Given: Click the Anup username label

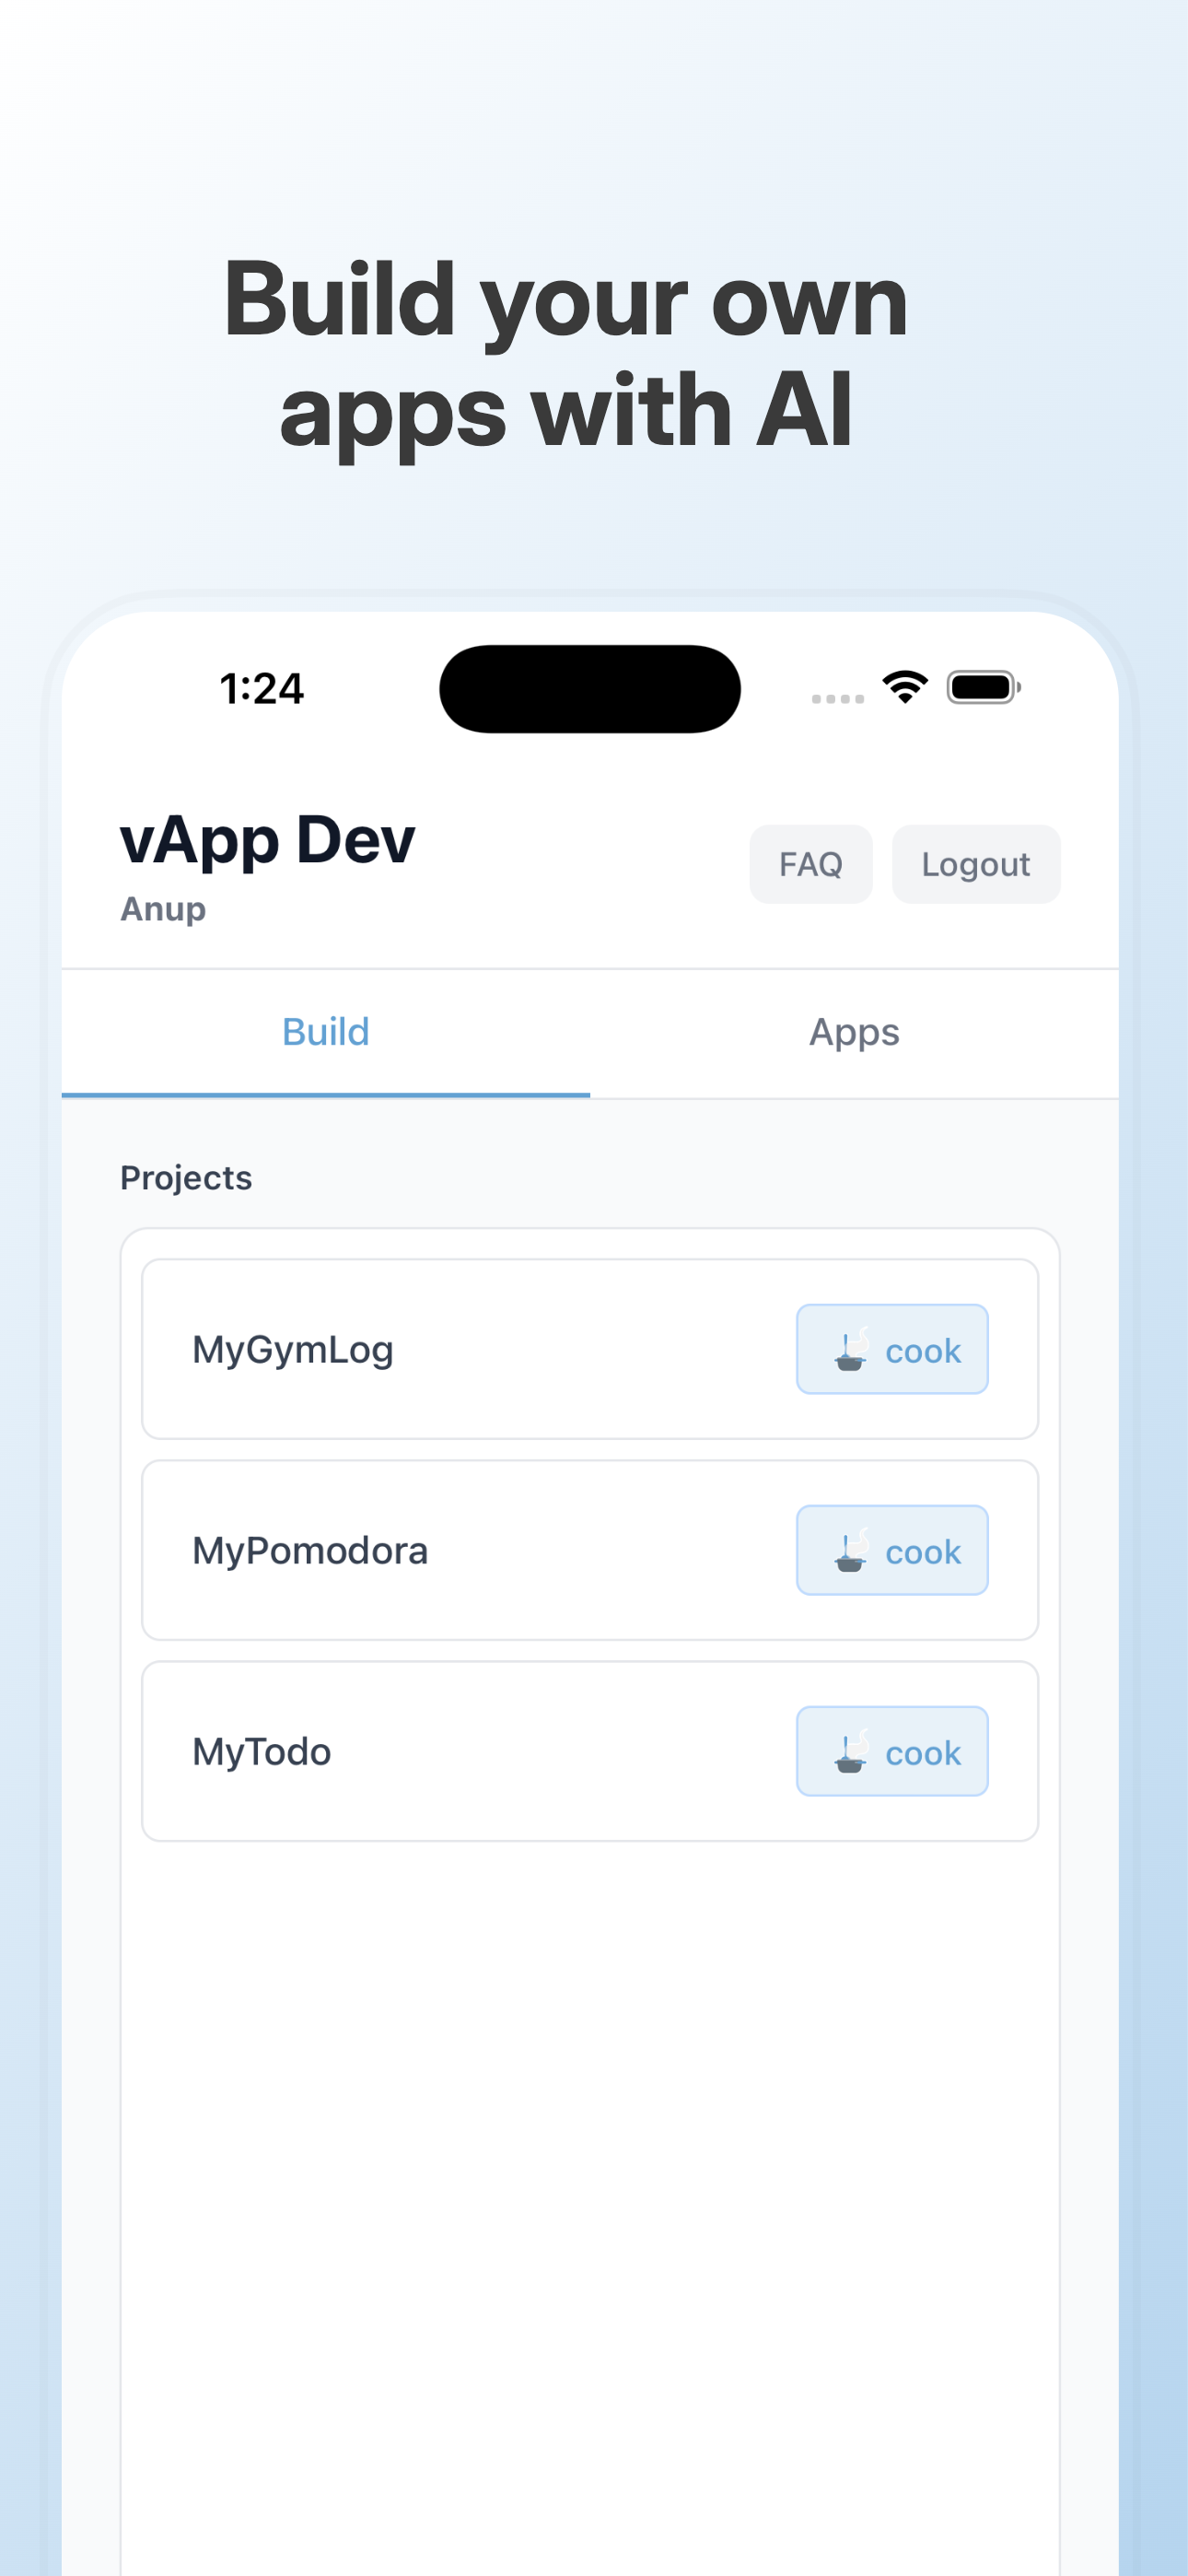Looking at the screenshot, I should coord(163,909).
